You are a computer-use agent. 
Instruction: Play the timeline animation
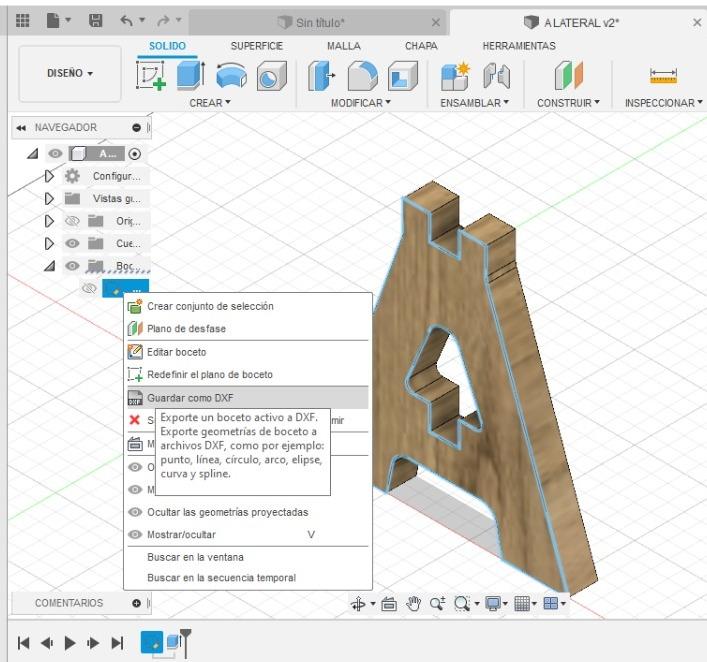[70, 643]
